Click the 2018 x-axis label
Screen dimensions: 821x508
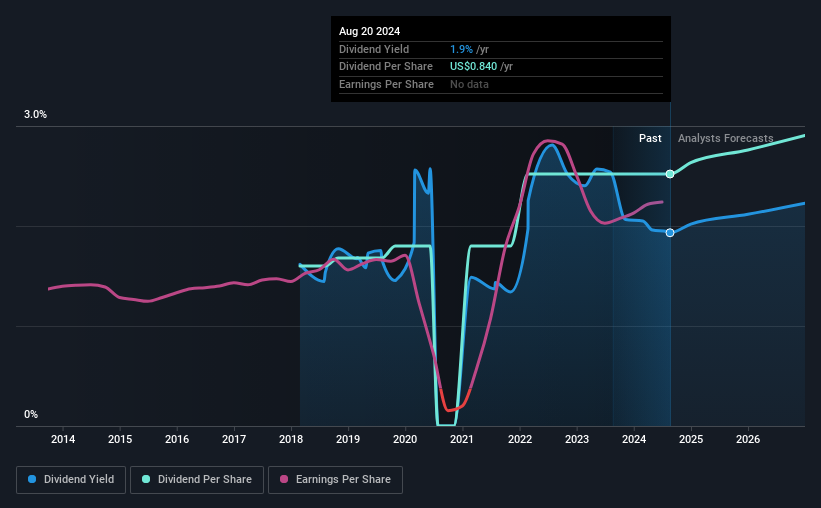[291, 439]
